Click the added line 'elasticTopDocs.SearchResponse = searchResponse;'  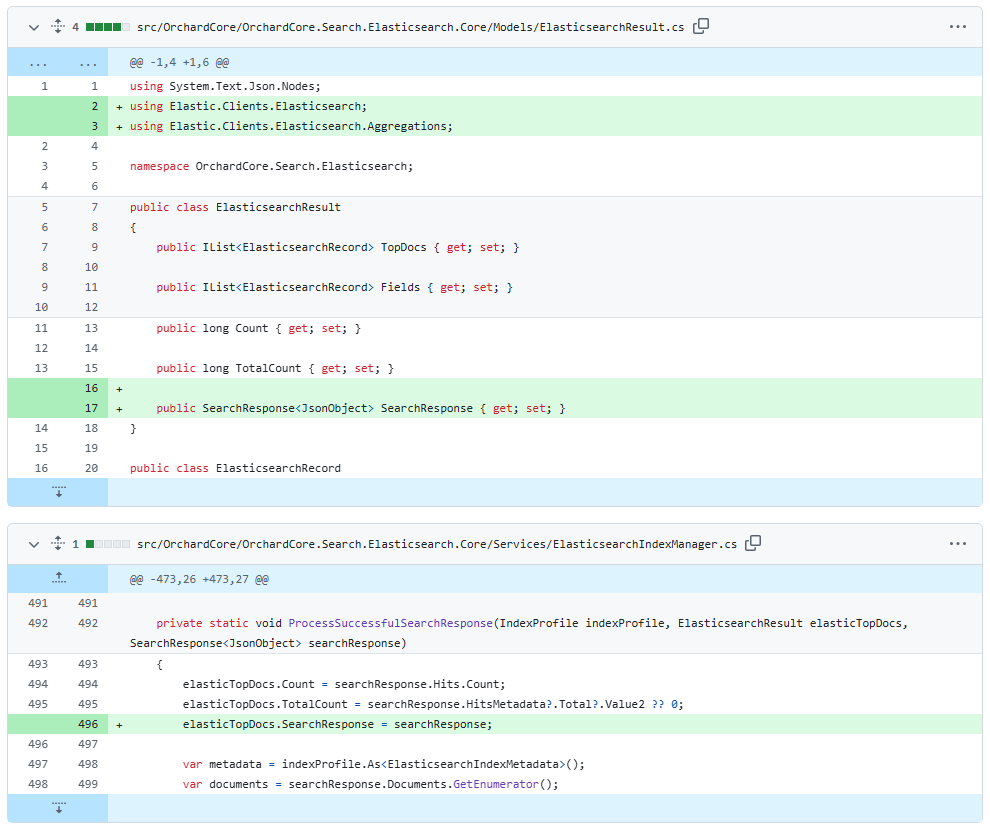click(337, 724)
